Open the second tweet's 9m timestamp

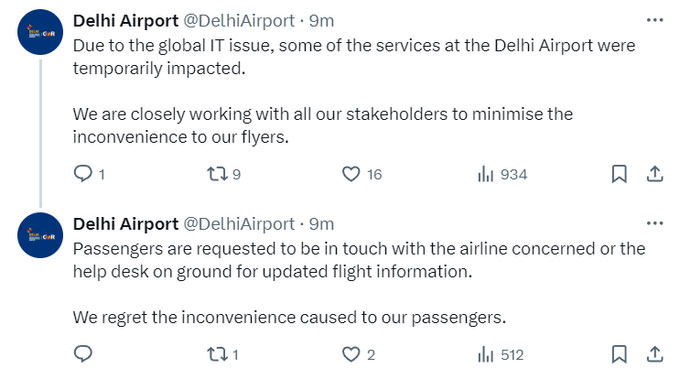click(321, 224)
